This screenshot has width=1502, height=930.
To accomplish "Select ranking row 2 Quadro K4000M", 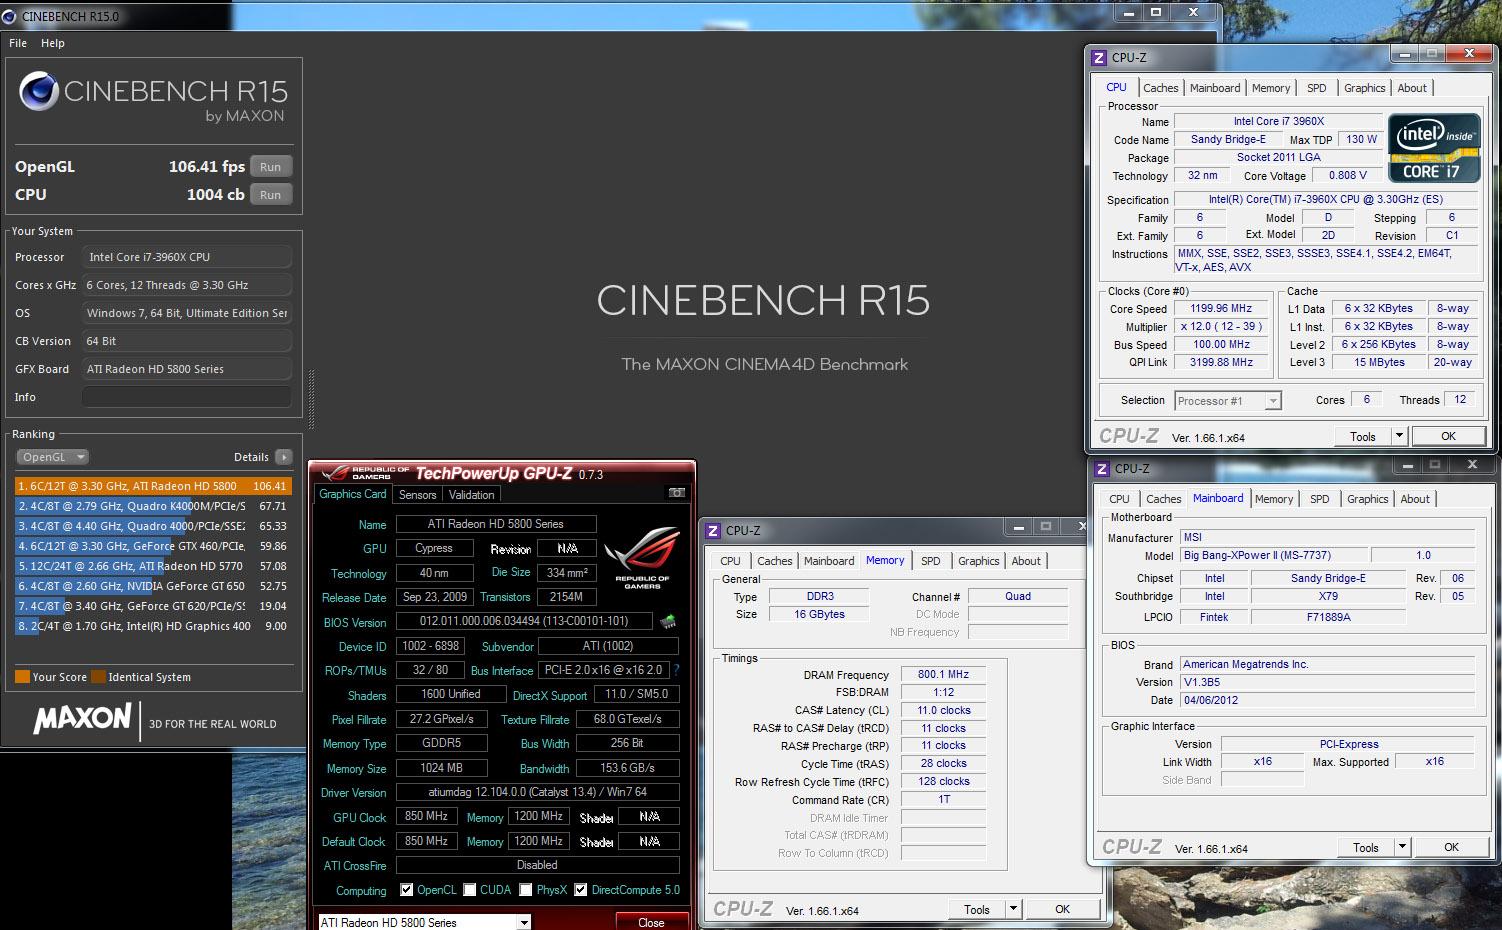I will coord(153,506).
